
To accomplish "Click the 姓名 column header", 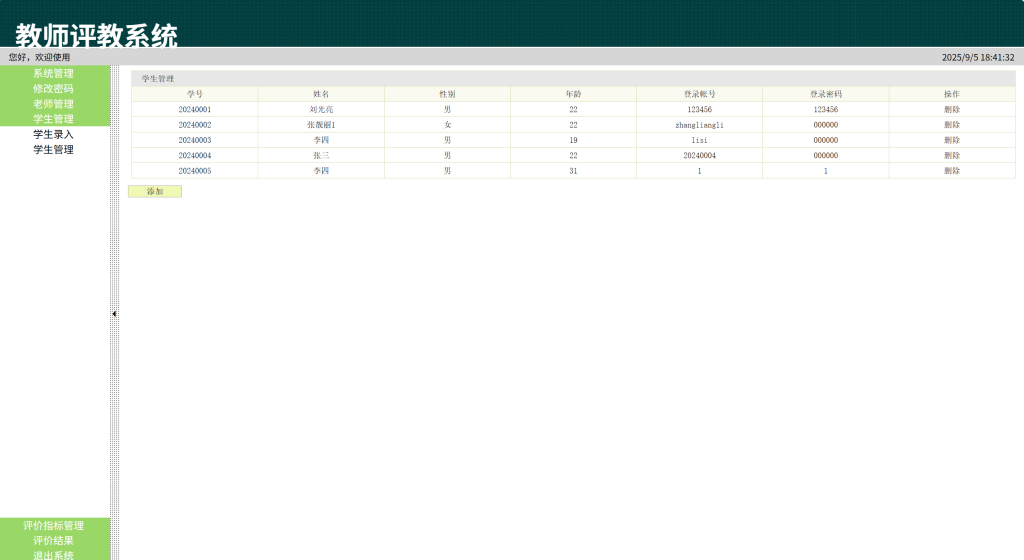I will tap(321, 94).
